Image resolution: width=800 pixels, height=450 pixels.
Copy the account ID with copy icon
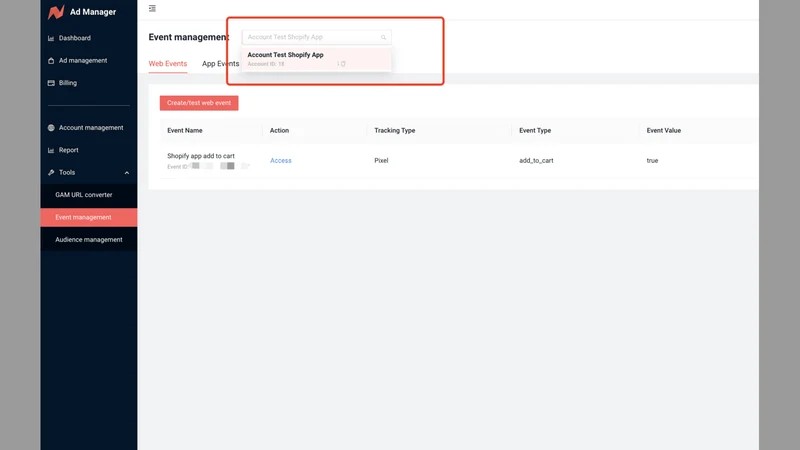pos(343,64)
